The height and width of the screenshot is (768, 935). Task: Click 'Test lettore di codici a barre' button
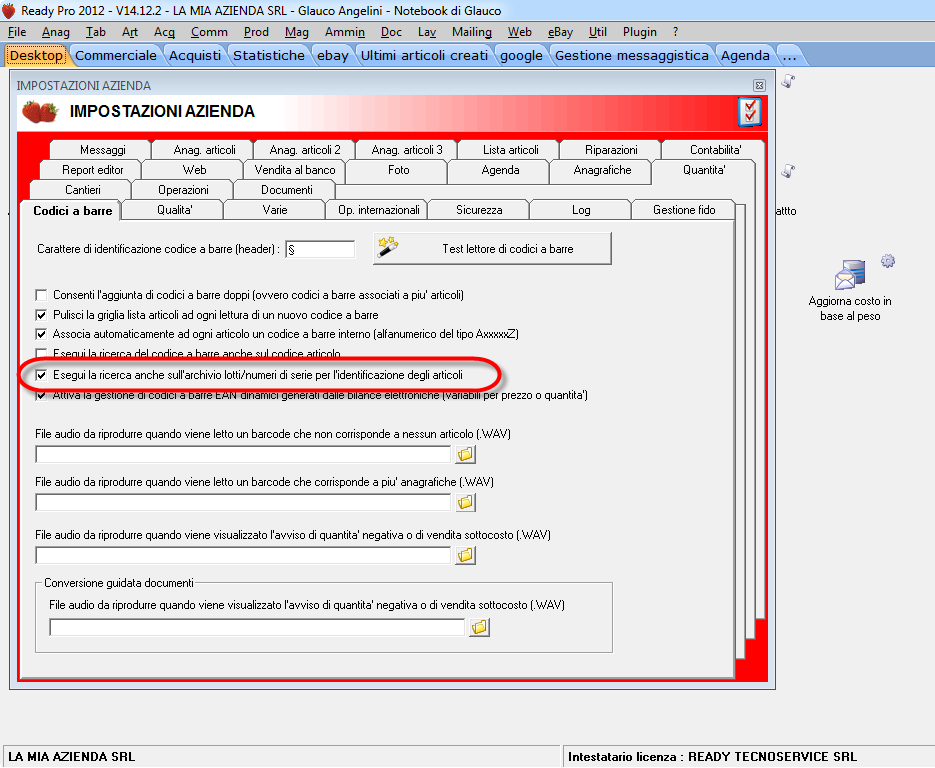point(492,249)
